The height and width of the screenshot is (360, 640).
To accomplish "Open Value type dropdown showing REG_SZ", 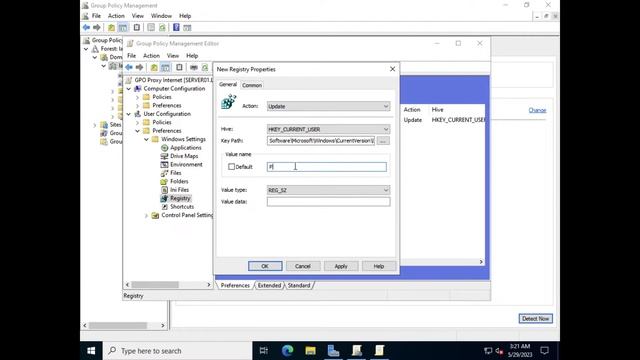I will [x=329, y=190].
